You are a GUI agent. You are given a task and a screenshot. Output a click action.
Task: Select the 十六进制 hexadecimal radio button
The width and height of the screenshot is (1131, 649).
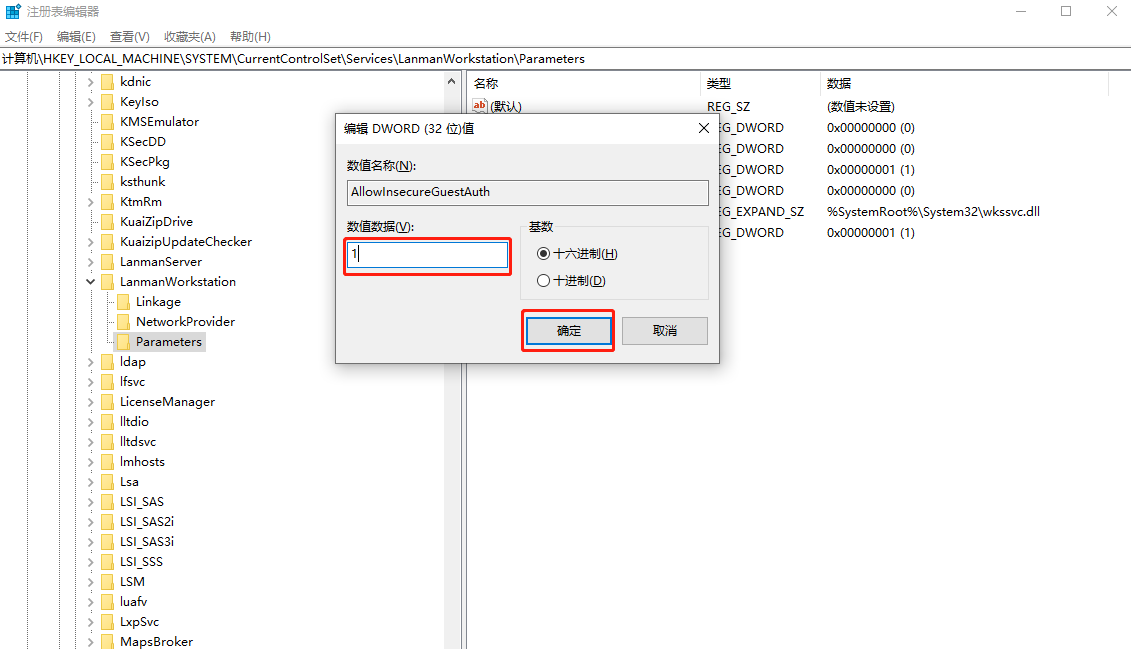544,254
